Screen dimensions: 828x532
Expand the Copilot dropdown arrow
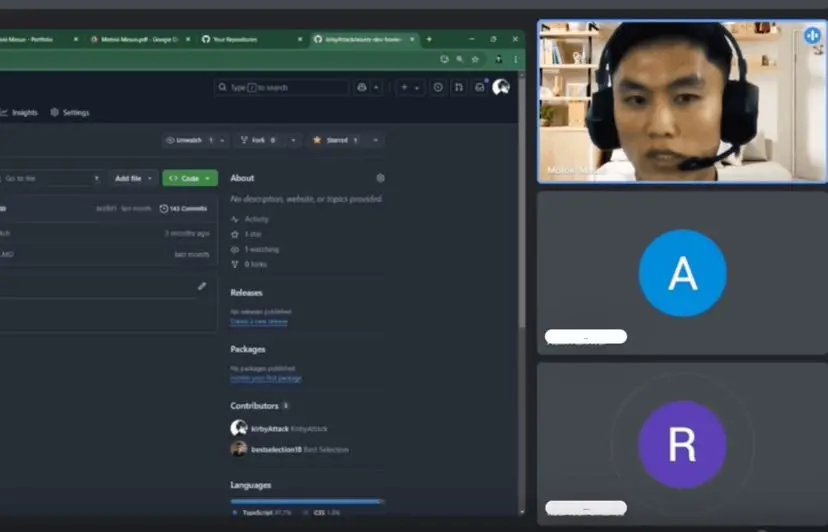376,88
